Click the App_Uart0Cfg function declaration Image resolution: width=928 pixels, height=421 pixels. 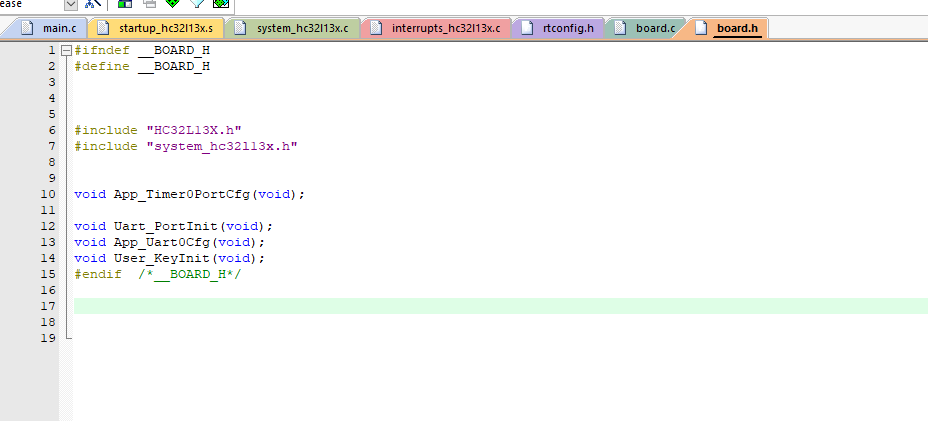tap(170, 242)
